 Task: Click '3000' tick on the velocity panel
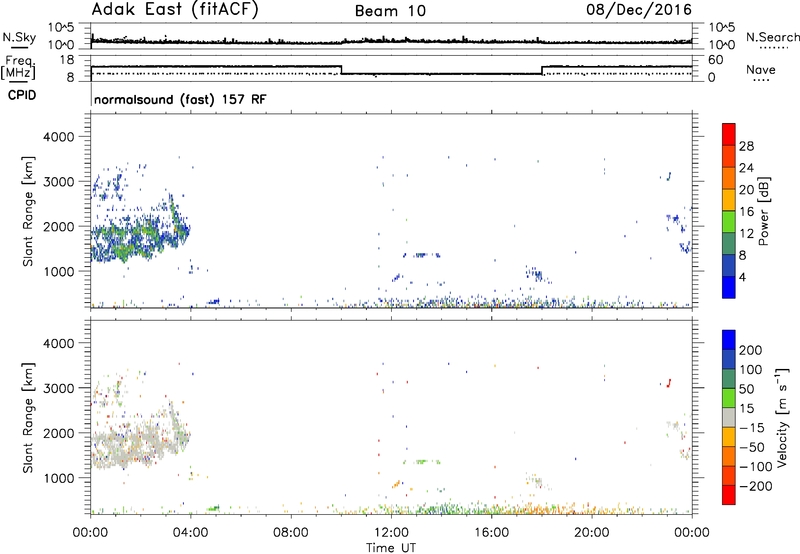tap(58, 388)
